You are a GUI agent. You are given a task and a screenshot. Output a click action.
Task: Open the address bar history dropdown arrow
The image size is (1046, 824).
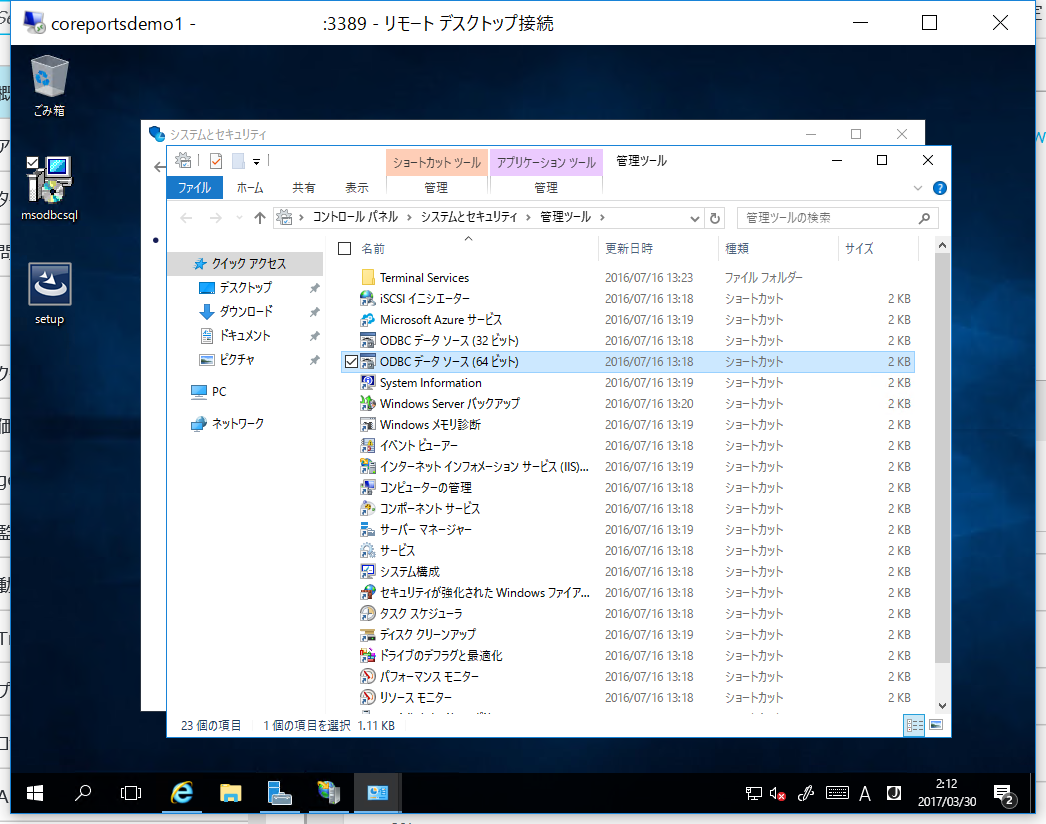[694, 218]
